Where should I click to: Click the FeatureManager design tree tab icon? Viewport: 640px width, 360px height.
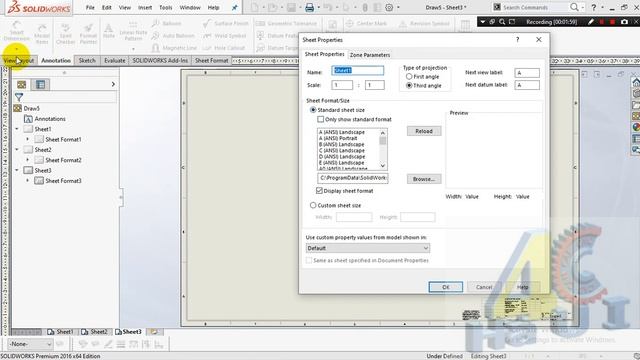pyautogui.click(x=22, y=84)
